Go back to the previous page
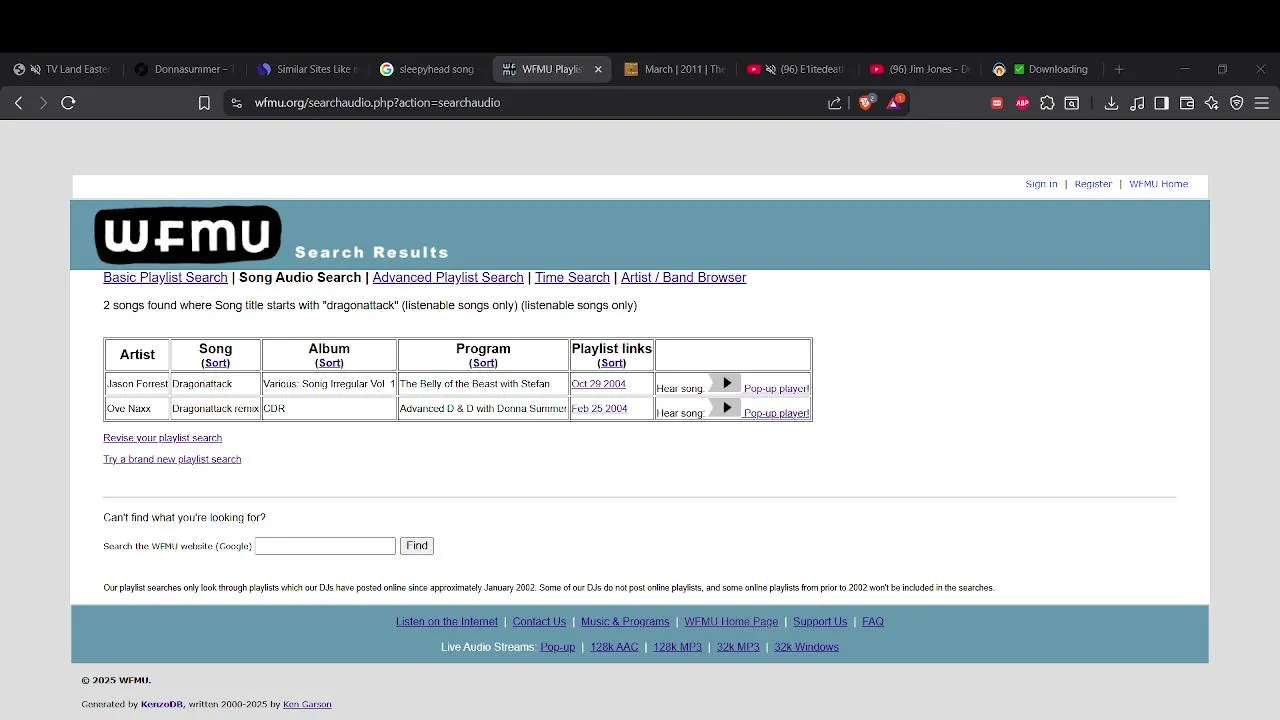The width and height of the screenshot is (1280, 720). point(18,103)
